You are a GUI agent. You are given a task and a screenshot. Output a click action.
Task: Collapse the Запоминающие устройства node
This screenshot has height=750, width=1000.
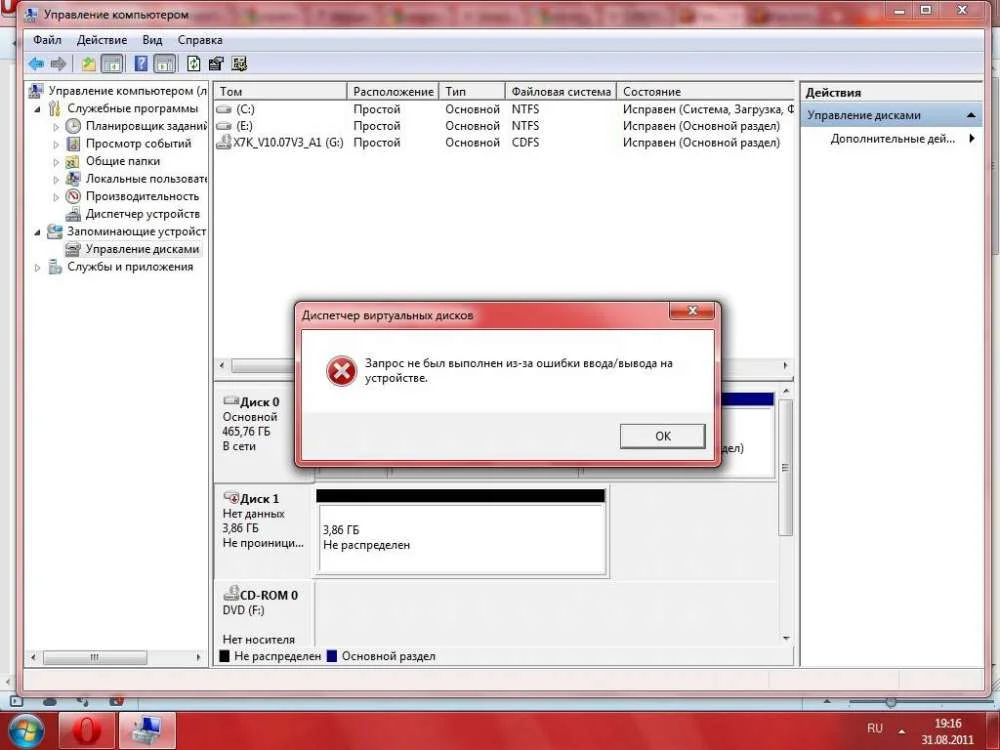pyautogui.click(x=37, y=232)
